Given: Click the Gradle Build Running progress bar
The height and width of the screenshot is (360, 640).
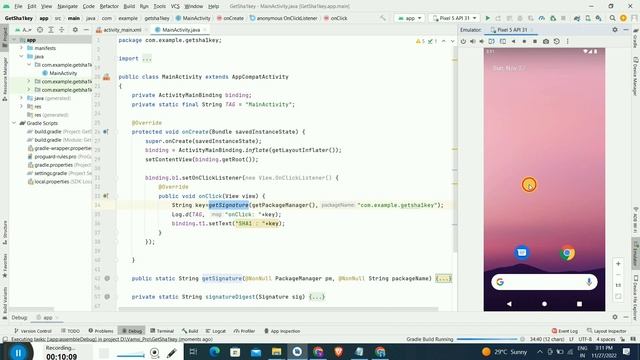Looking at the screenshot, I should pyautogui.click(x=487, y=339).
